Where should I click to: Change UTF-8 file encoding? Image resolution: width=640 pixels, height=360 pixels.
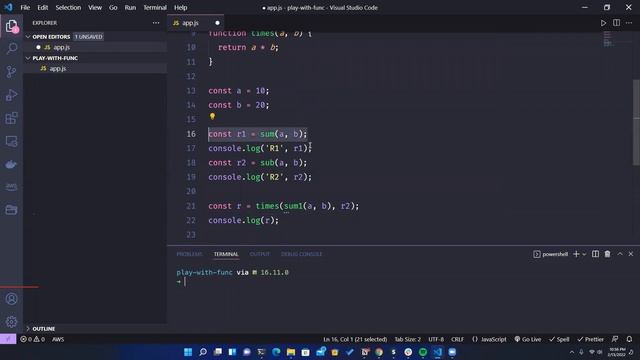[x=436, y=339]
